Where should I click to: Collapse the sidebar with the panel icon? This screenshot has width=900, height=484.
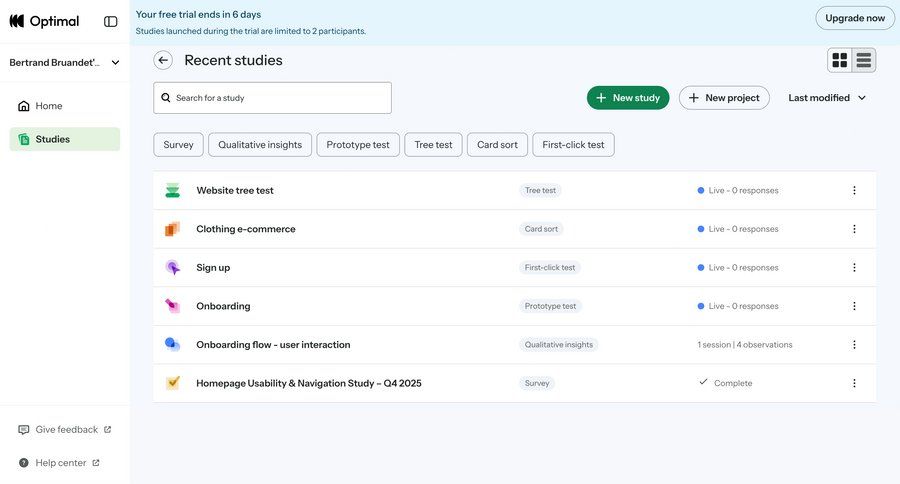pyautogui.click(x=110, y=21)
